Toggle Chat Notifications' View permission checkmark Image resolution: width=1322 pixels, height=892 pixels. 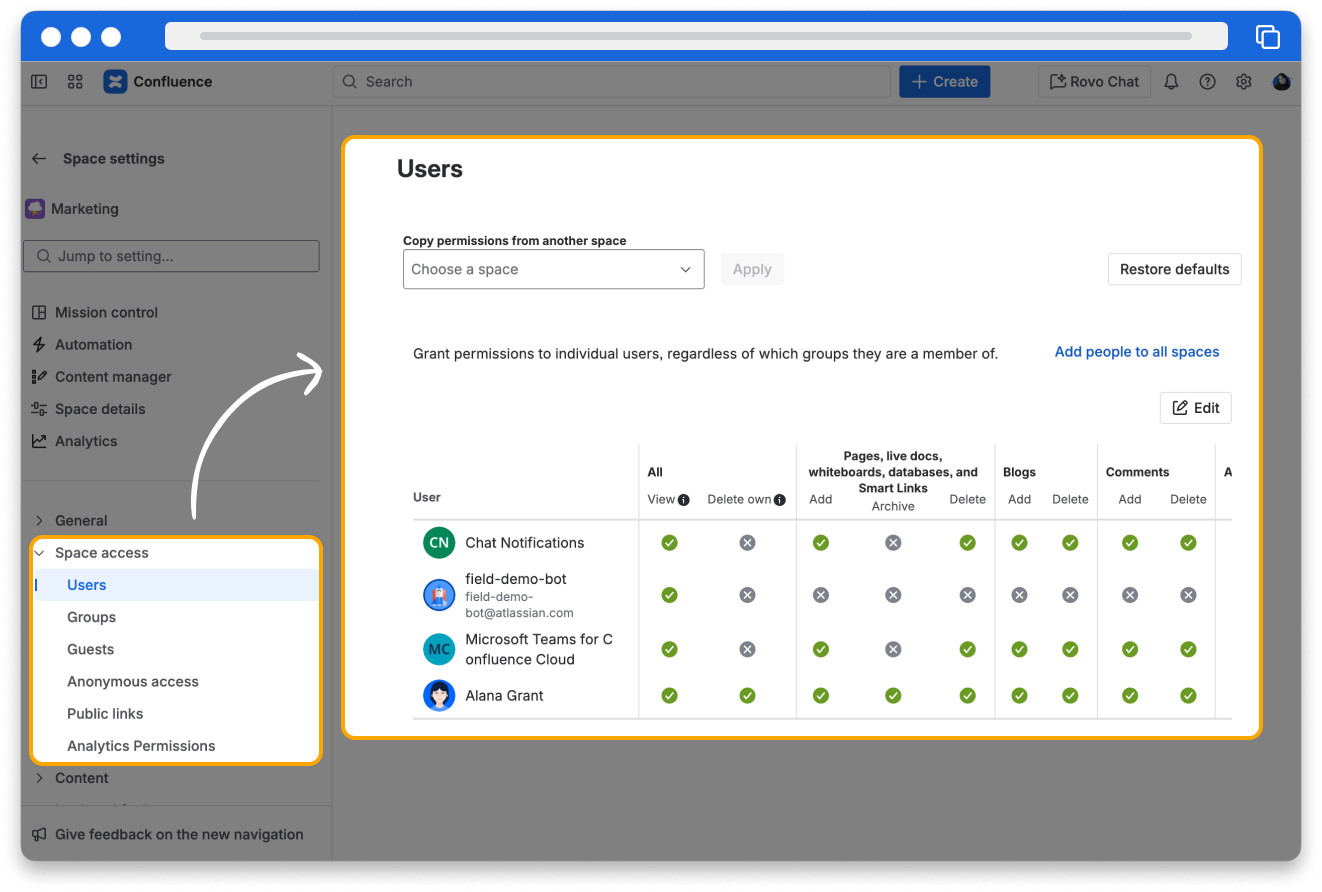coord(669,542)
